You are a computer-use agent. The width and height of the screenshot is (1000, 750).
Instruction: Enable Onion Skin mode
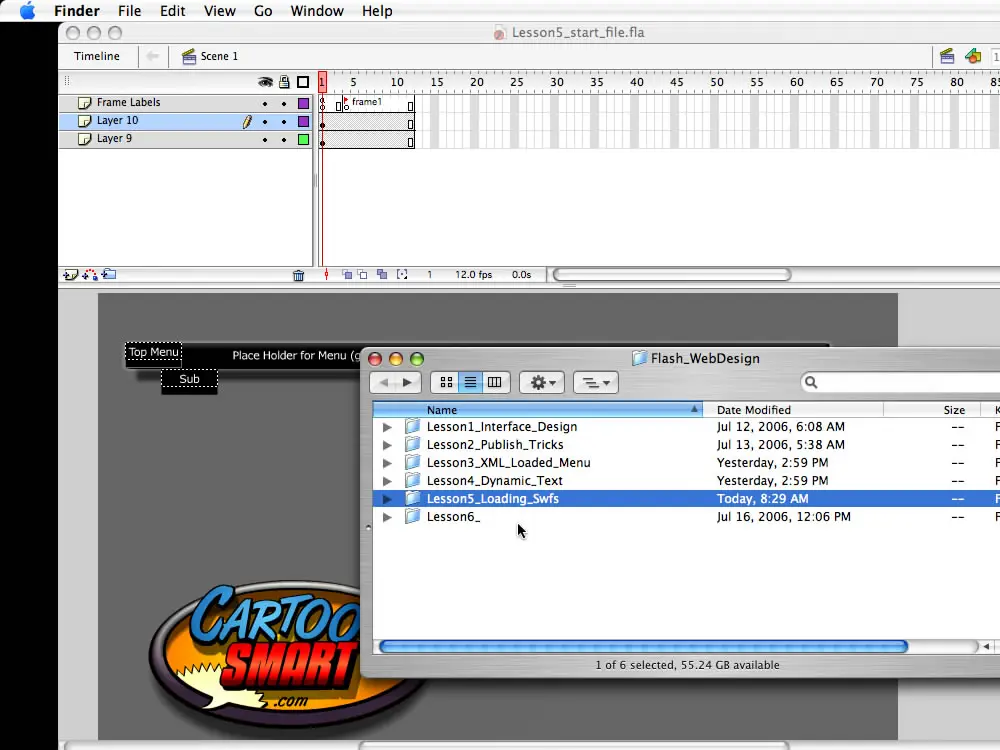tap(347, 275)
